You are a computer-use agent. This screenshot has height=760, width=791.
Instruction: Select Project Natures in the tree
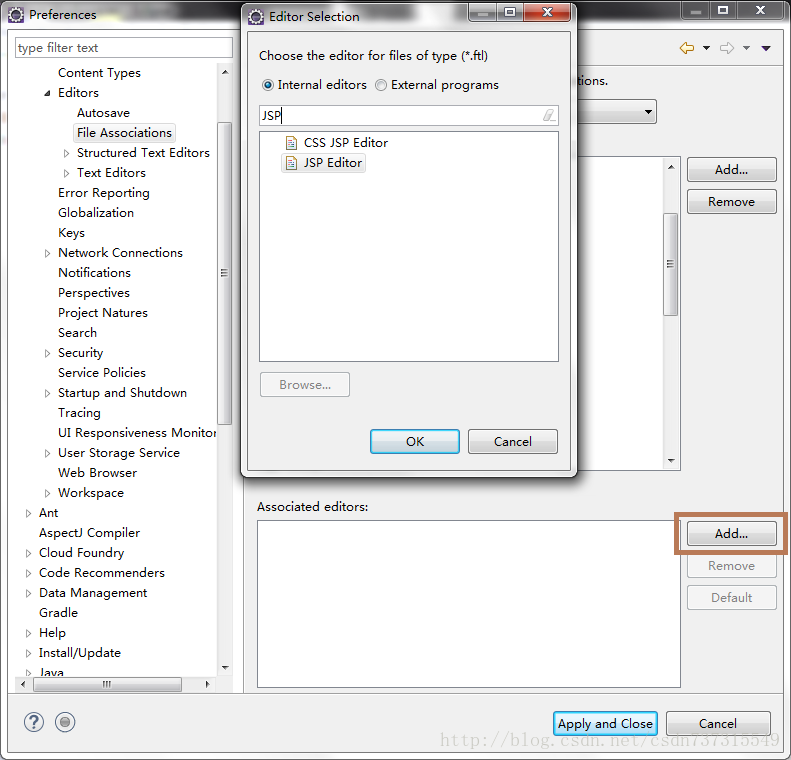pos(103,313)
